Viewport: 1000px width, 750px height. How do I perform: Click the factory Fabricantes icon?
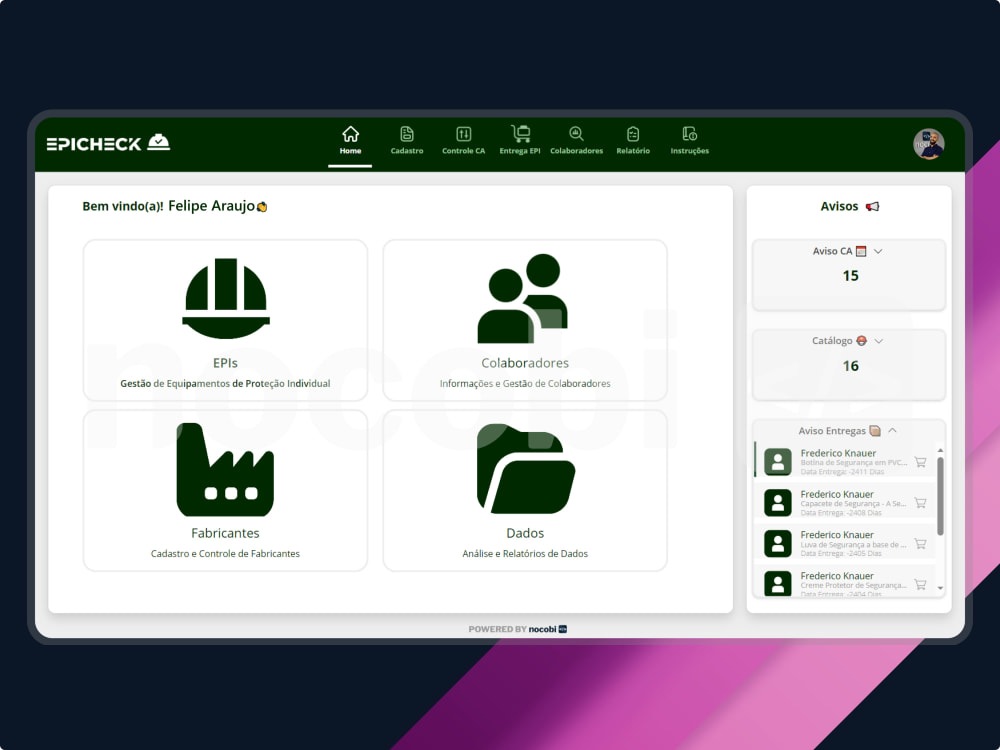coord(225,469)
